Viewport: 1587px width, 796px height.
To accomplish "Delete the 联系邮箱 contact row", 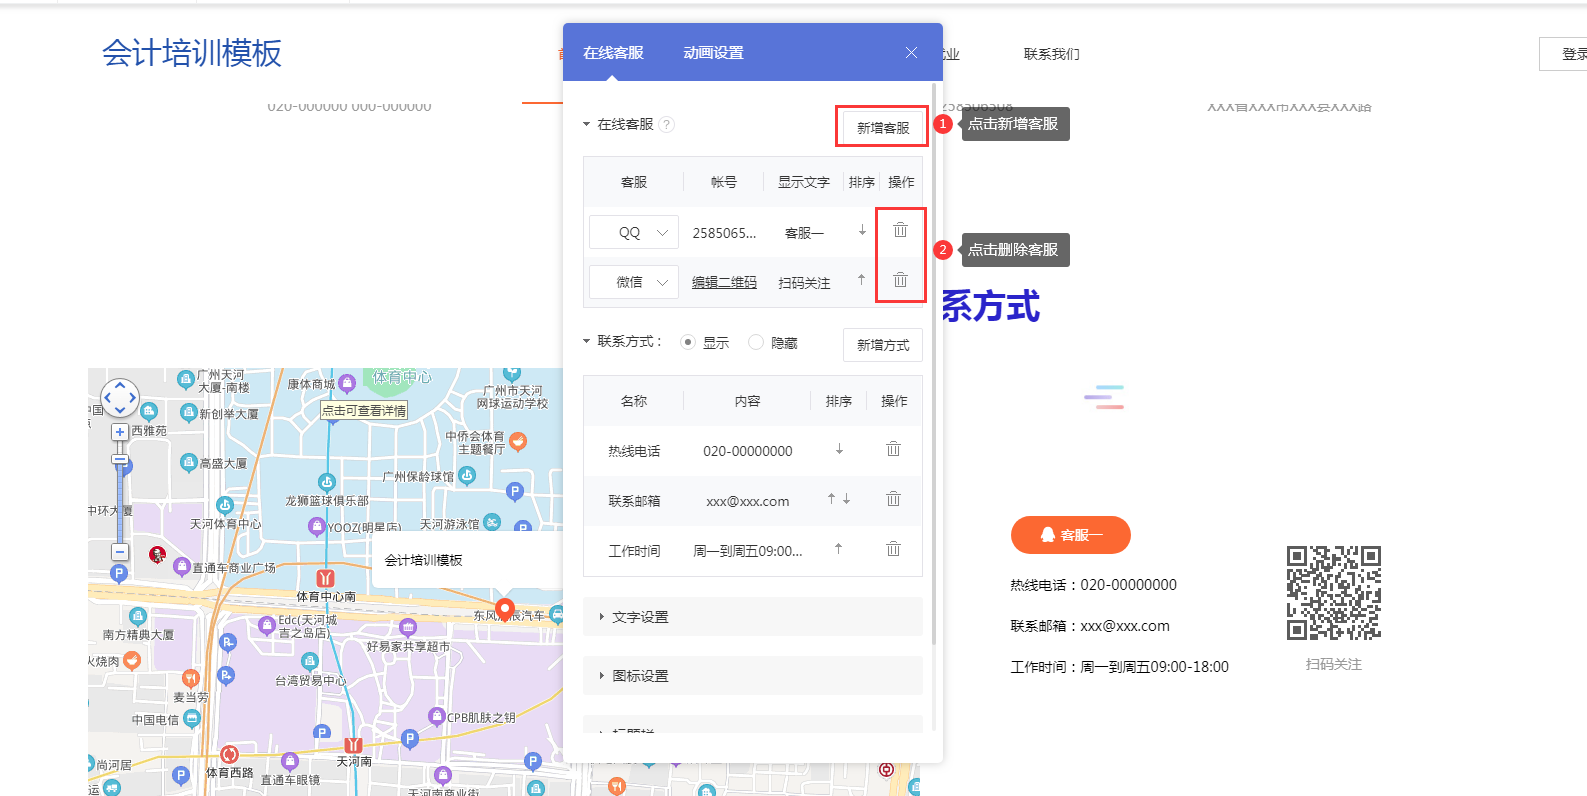I will (893, 499).
